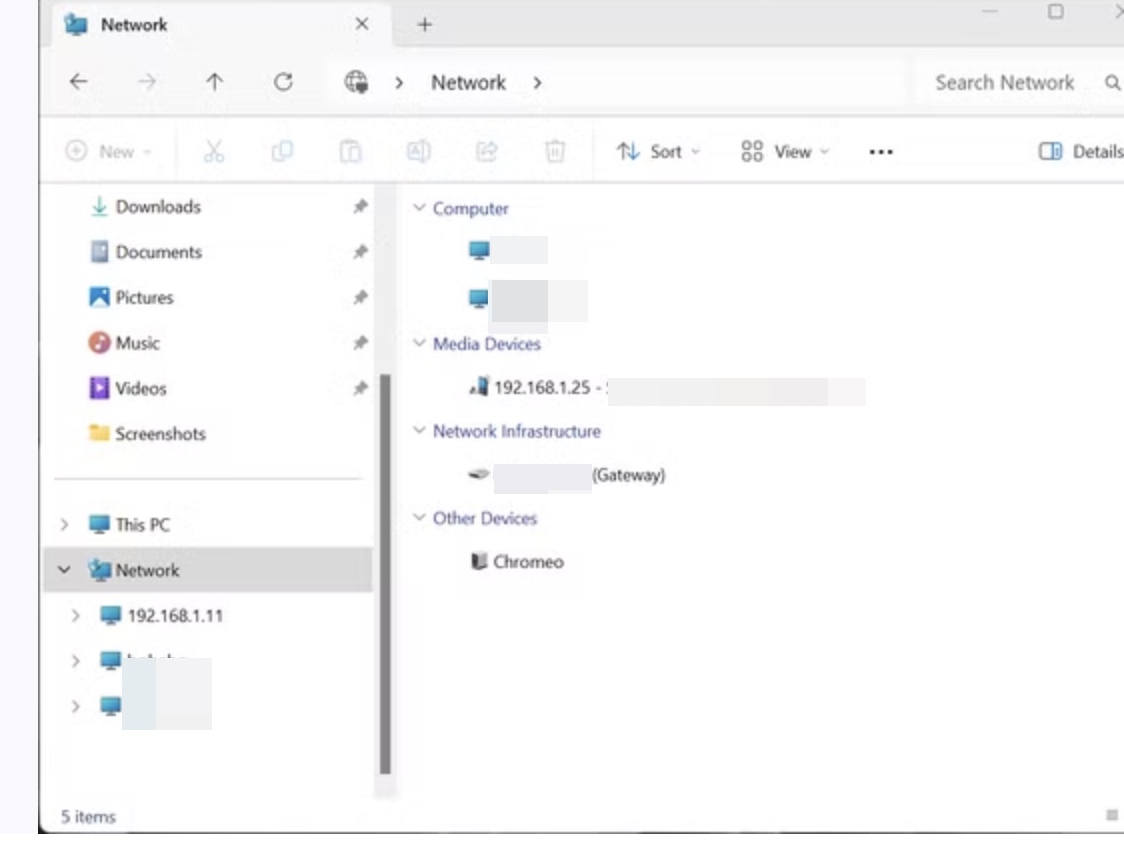
Task: Refresh the Network folder view
Action: (283, 82)
